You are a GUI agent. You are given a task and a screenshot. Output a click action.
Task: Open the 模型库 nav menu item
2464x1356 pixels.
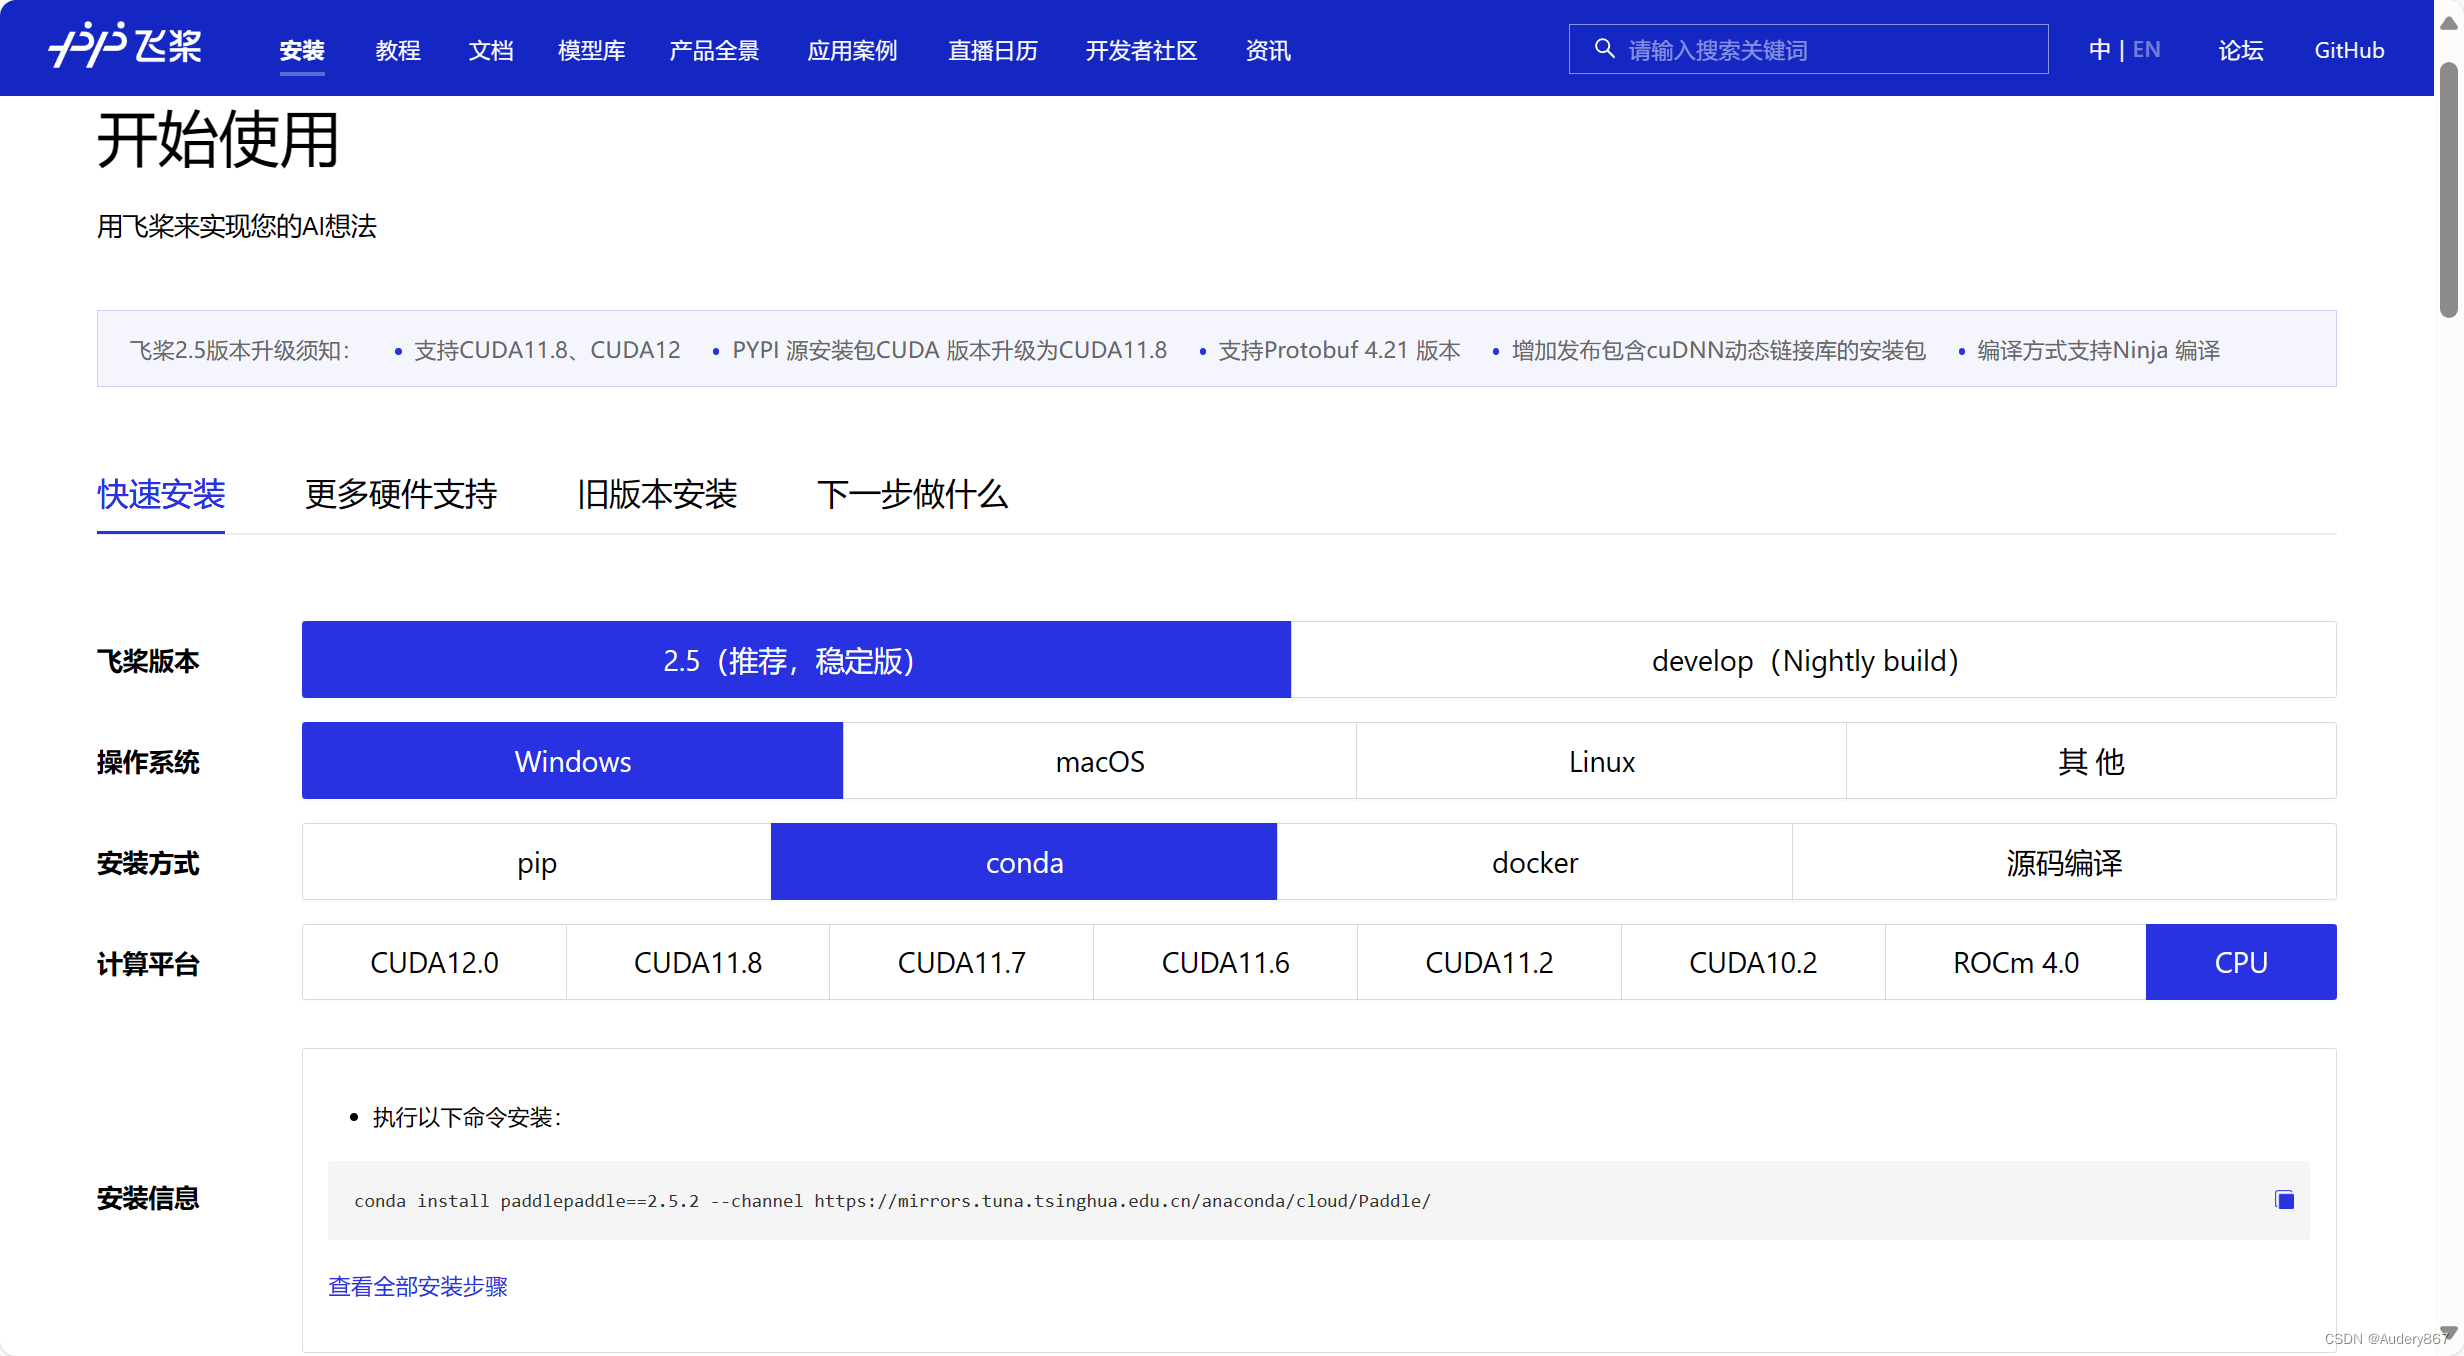pyautogui.click(x=592, y=50)
